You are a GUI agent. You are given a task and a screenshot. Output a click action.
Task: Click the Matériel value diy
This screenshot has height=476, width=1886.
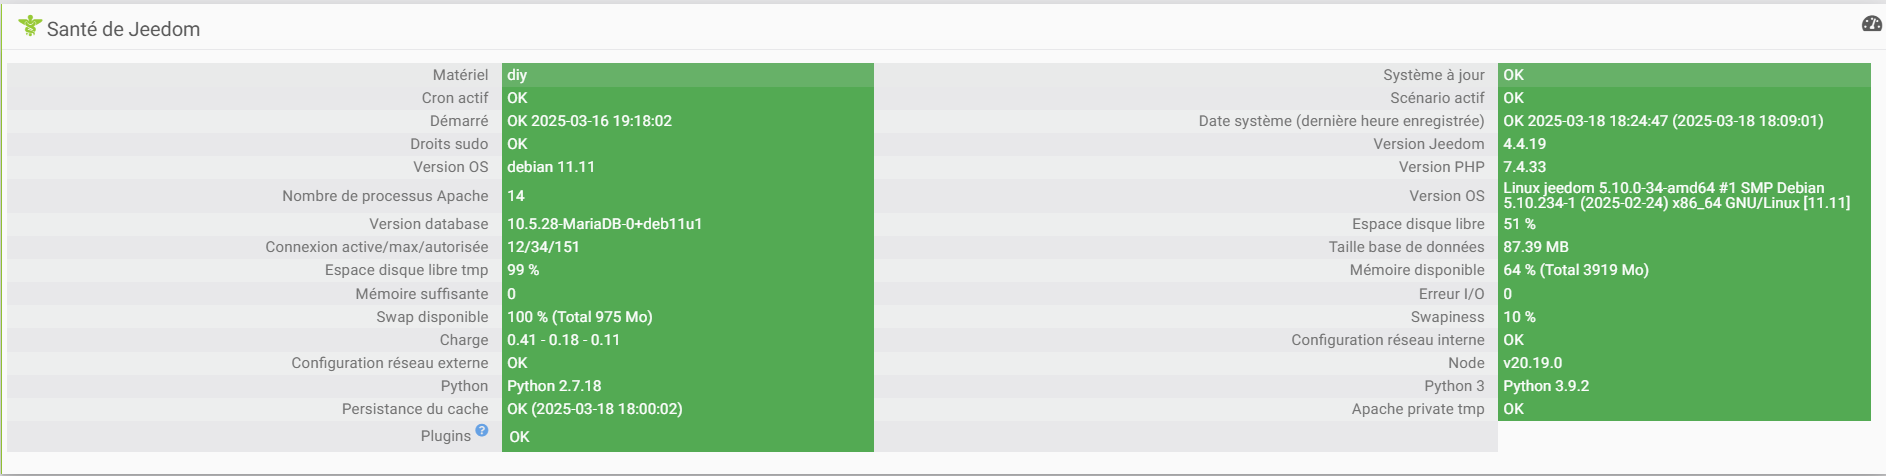[x=517, y=75]
